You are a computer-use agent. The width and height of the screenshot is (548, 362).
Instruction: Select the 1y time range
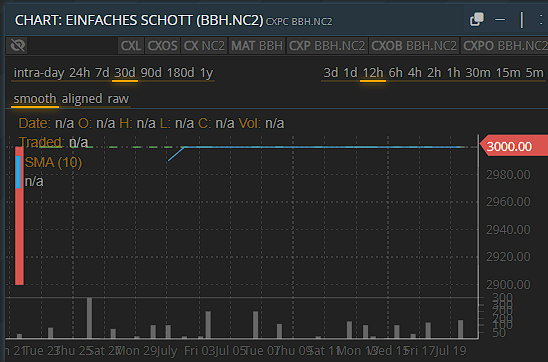(x=206, y=73)
